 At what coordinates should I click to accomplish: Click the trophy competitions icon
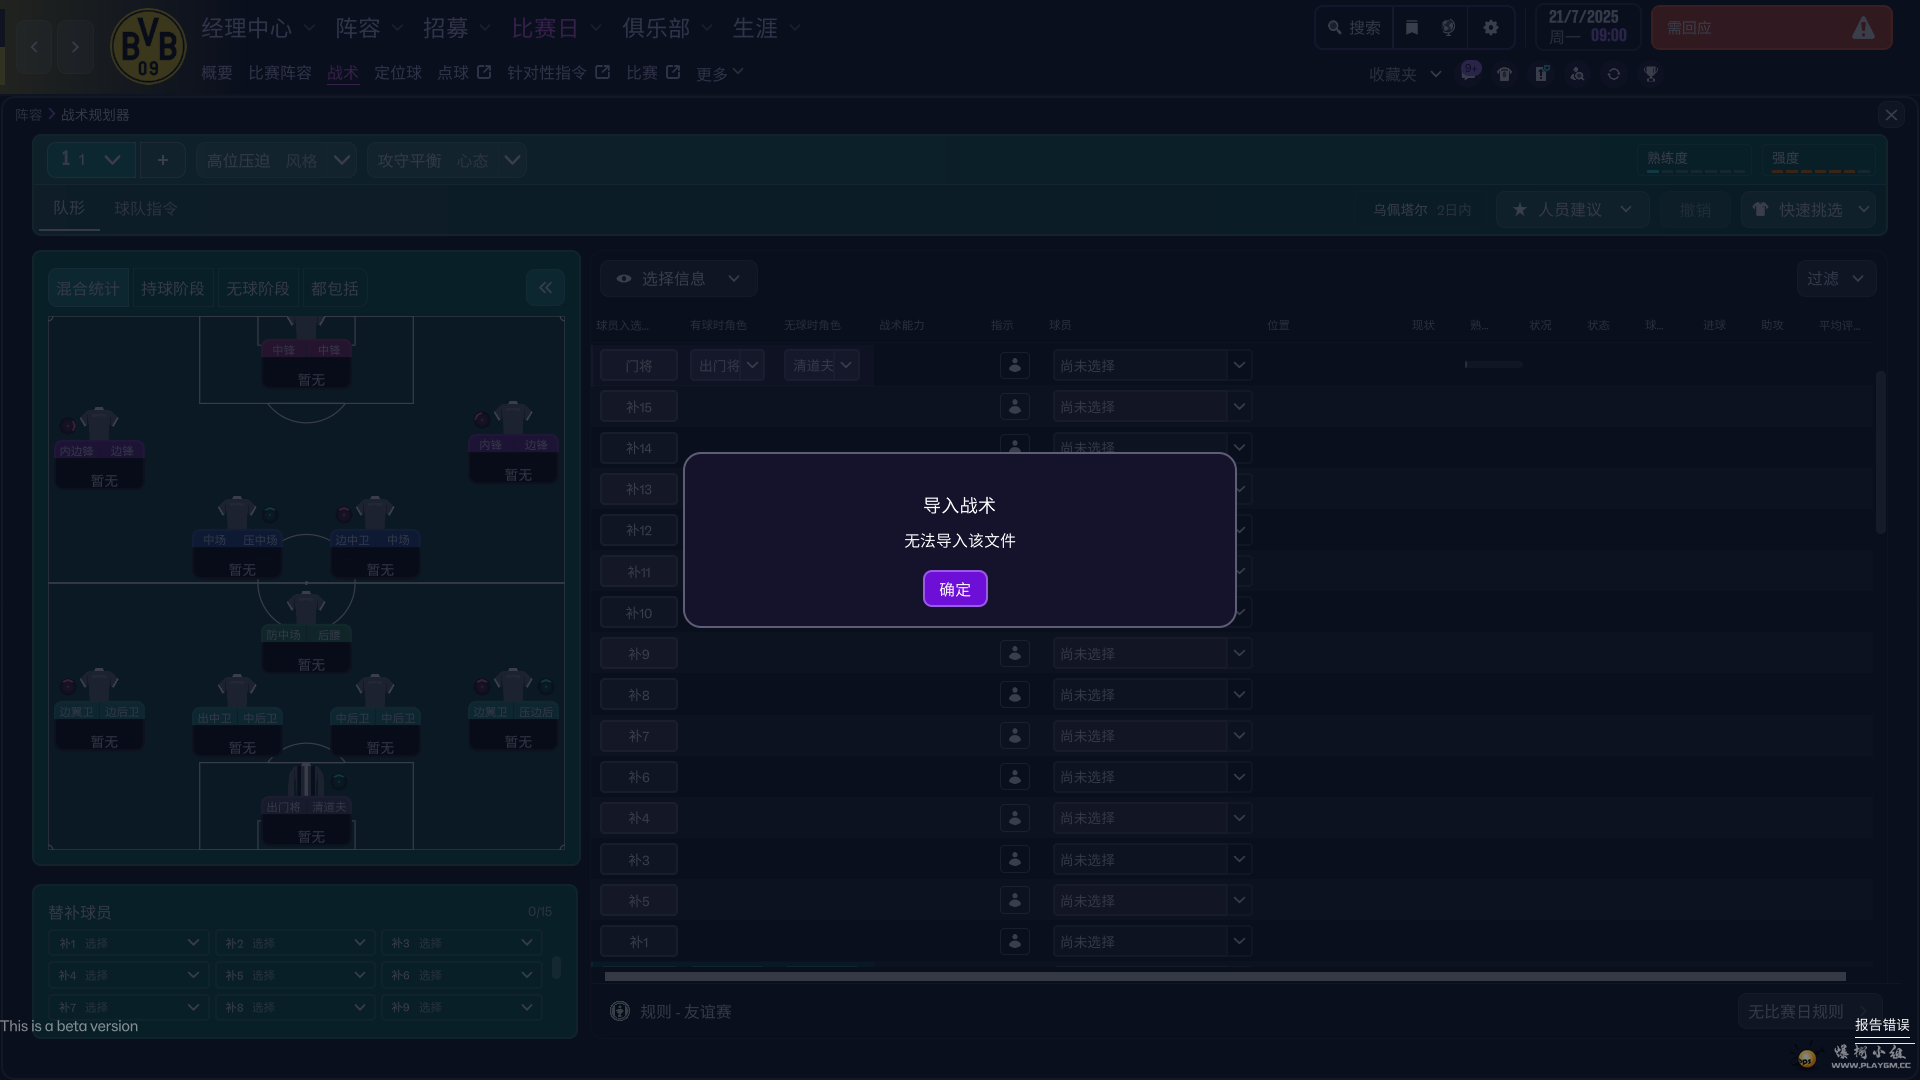1650,74
